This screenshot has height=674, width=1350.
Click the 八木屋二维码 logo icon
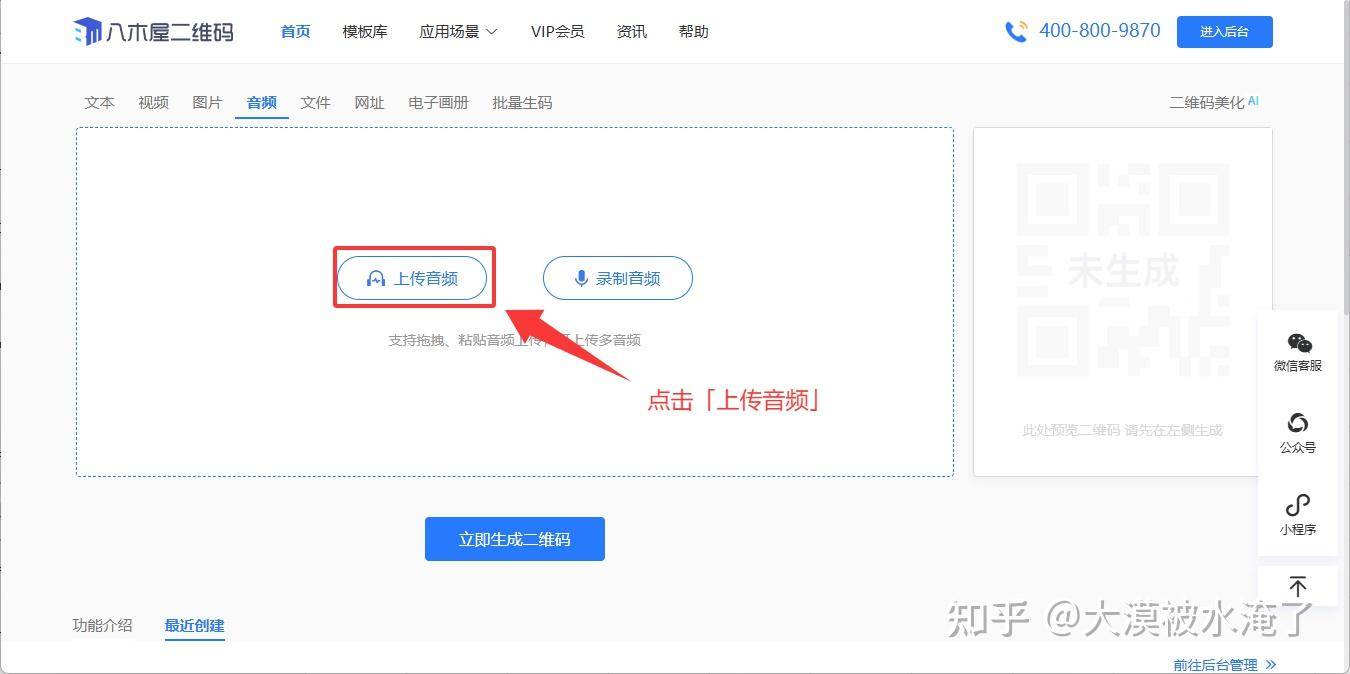point(88,32)
